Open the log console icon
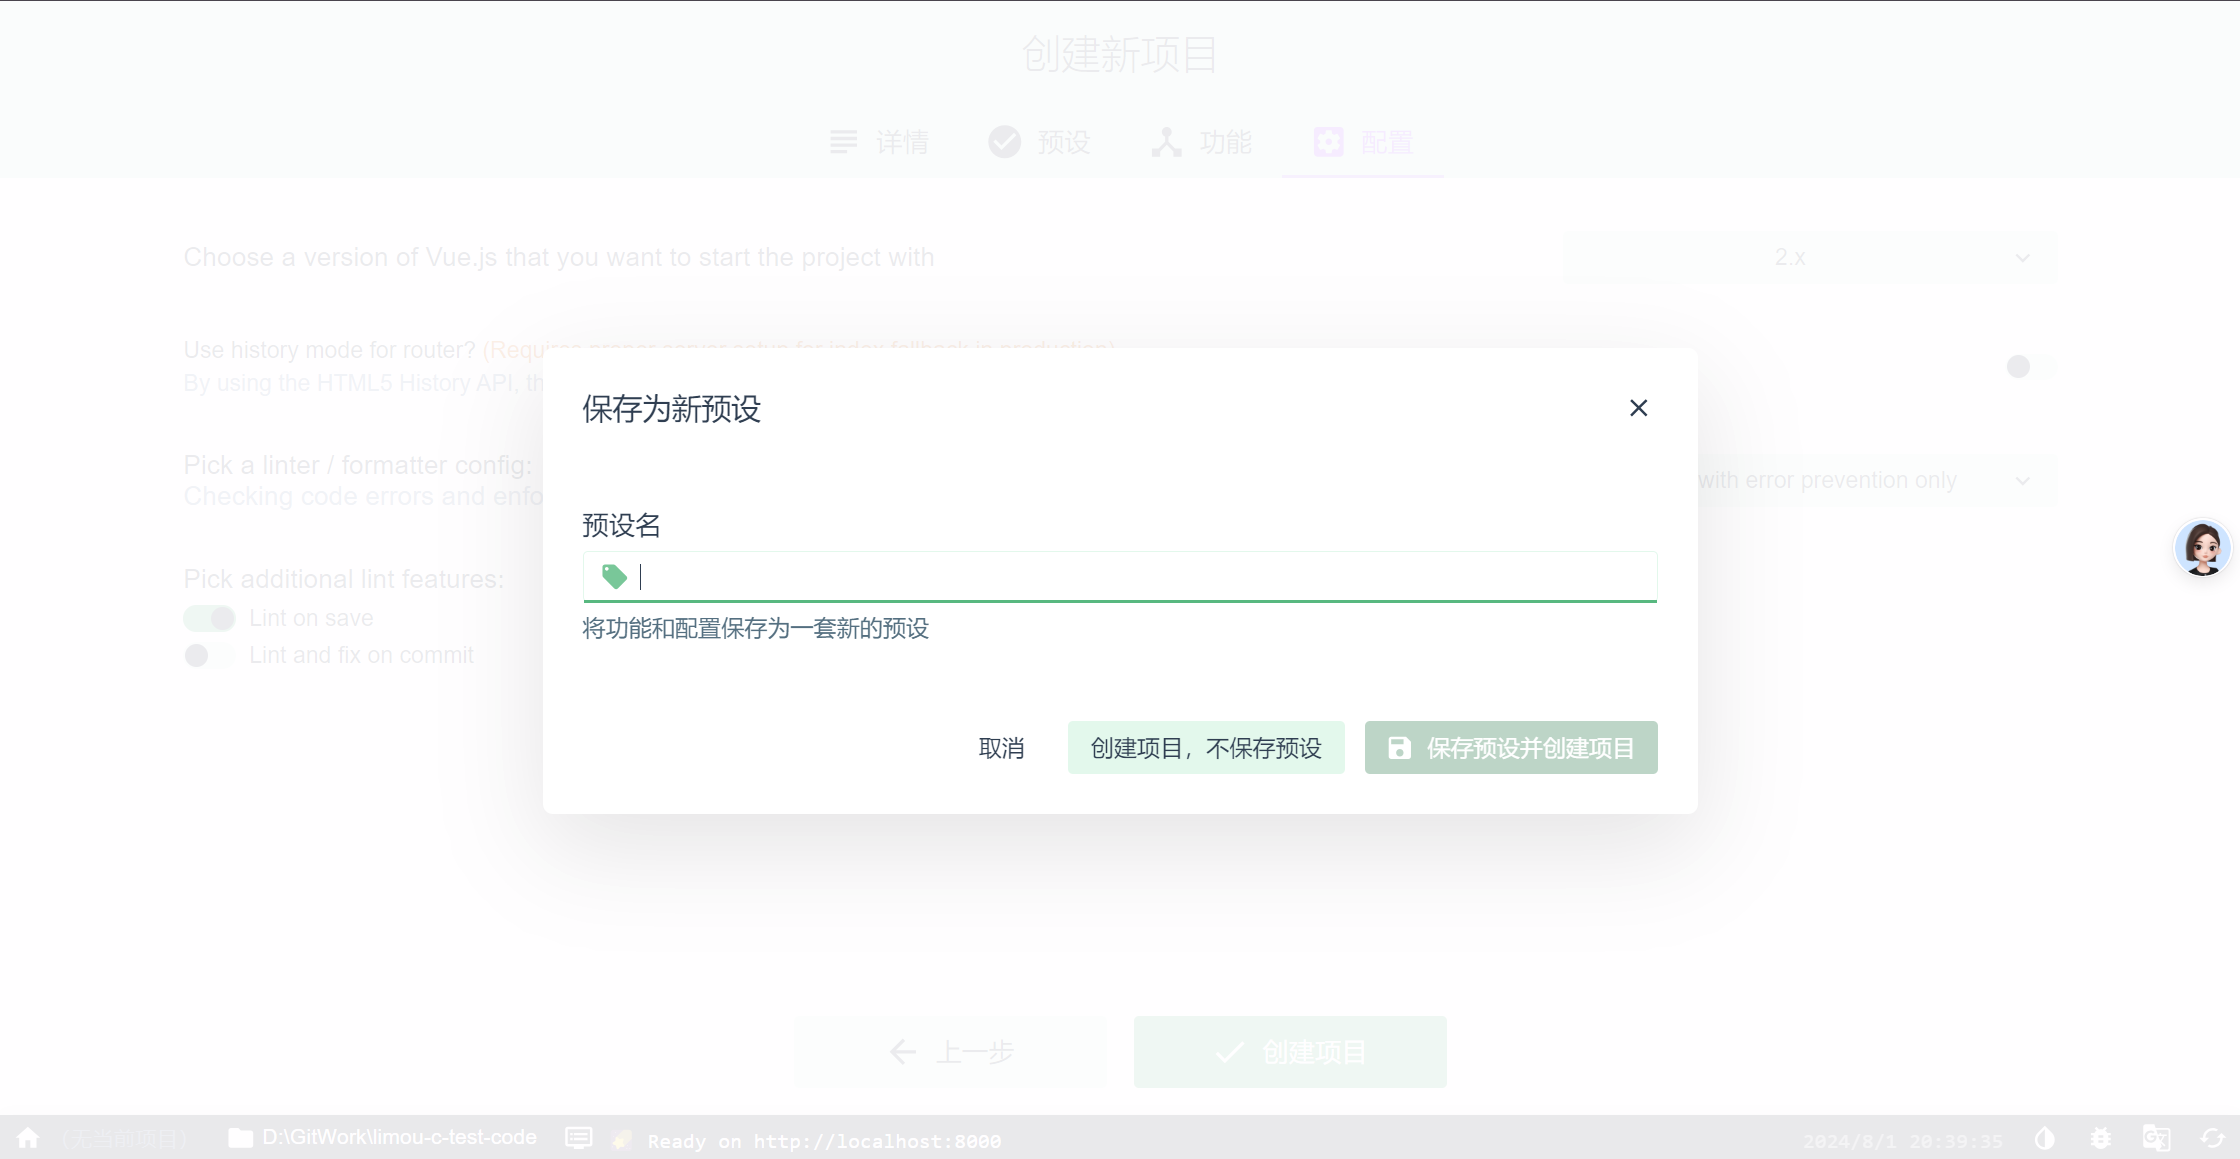Image resolution: width=2240 pixels, height=1159 pixels. click(x=578, y=1138)
